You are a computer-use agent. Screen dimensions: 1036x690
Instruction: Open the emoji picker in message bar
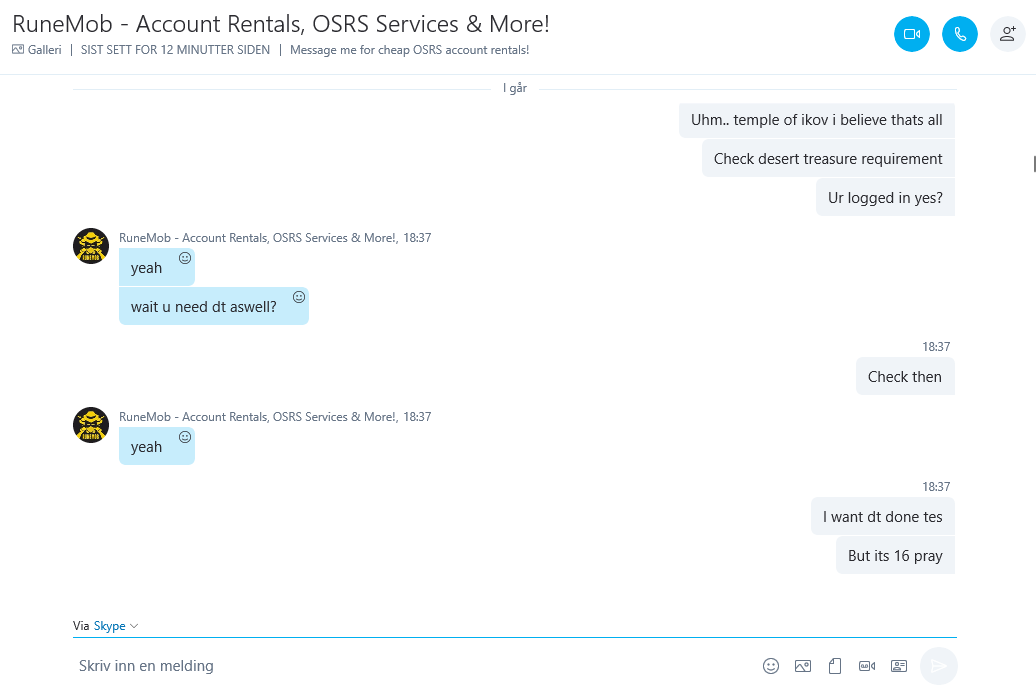[x=770, y=666]
